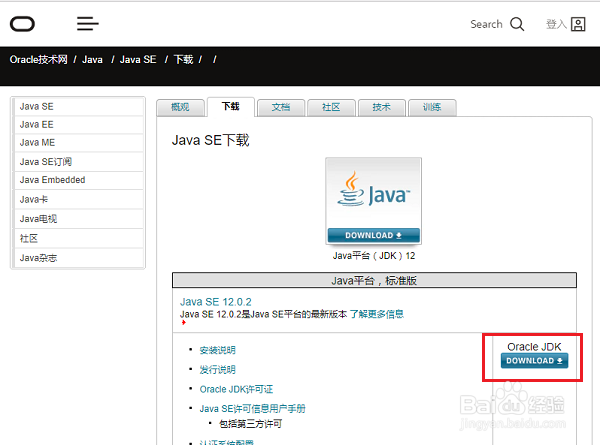
Task: Select Java EE in sidebar
Action: (x=78, y=124)
